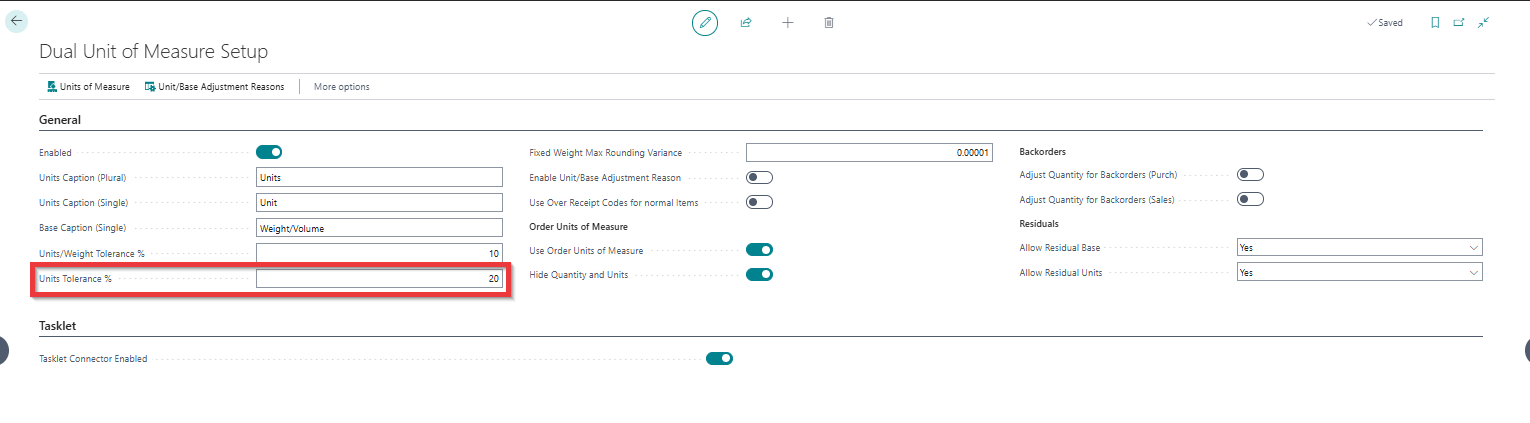Collapse the page with shrink arrows icon

tap(1484, 22)
